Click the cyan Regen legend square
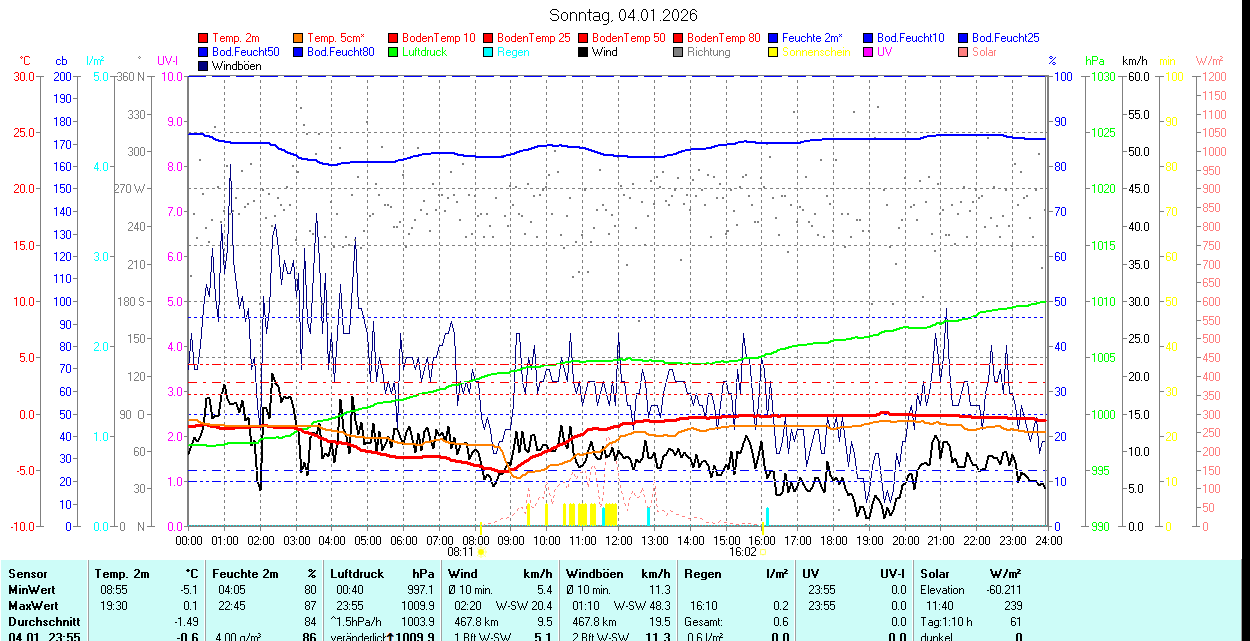Screen dimensions: 1250x641 [x=489, y=52]
